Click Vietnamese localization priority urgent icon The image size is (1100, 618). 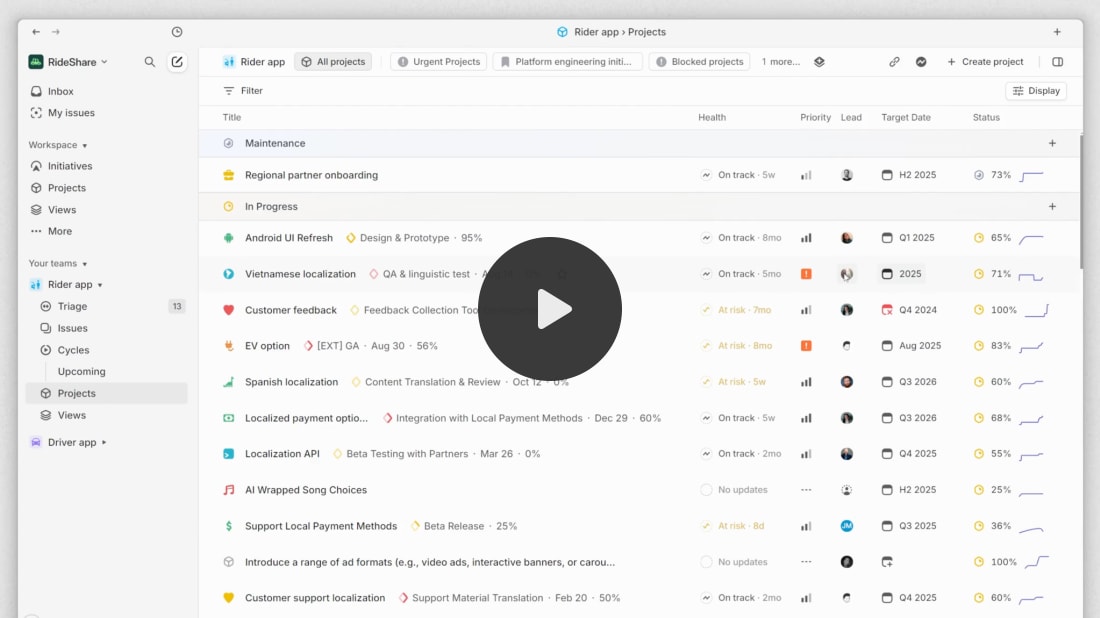[x=806, y=274]
